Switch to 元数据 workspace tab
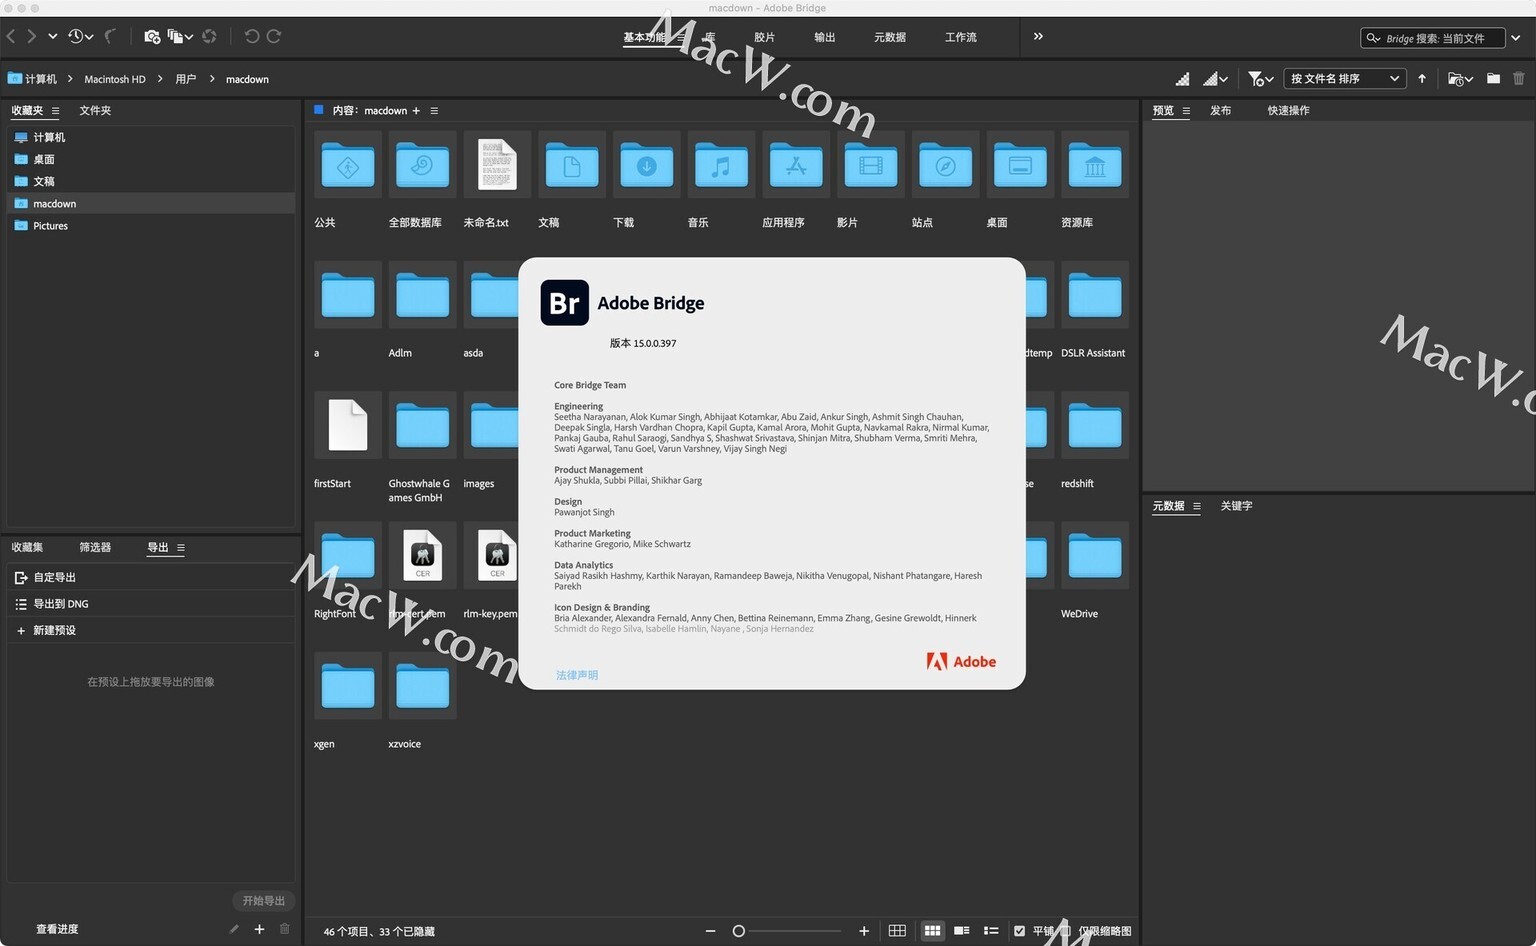Viewport: 1536px width, 946px height. coord(890,38)
